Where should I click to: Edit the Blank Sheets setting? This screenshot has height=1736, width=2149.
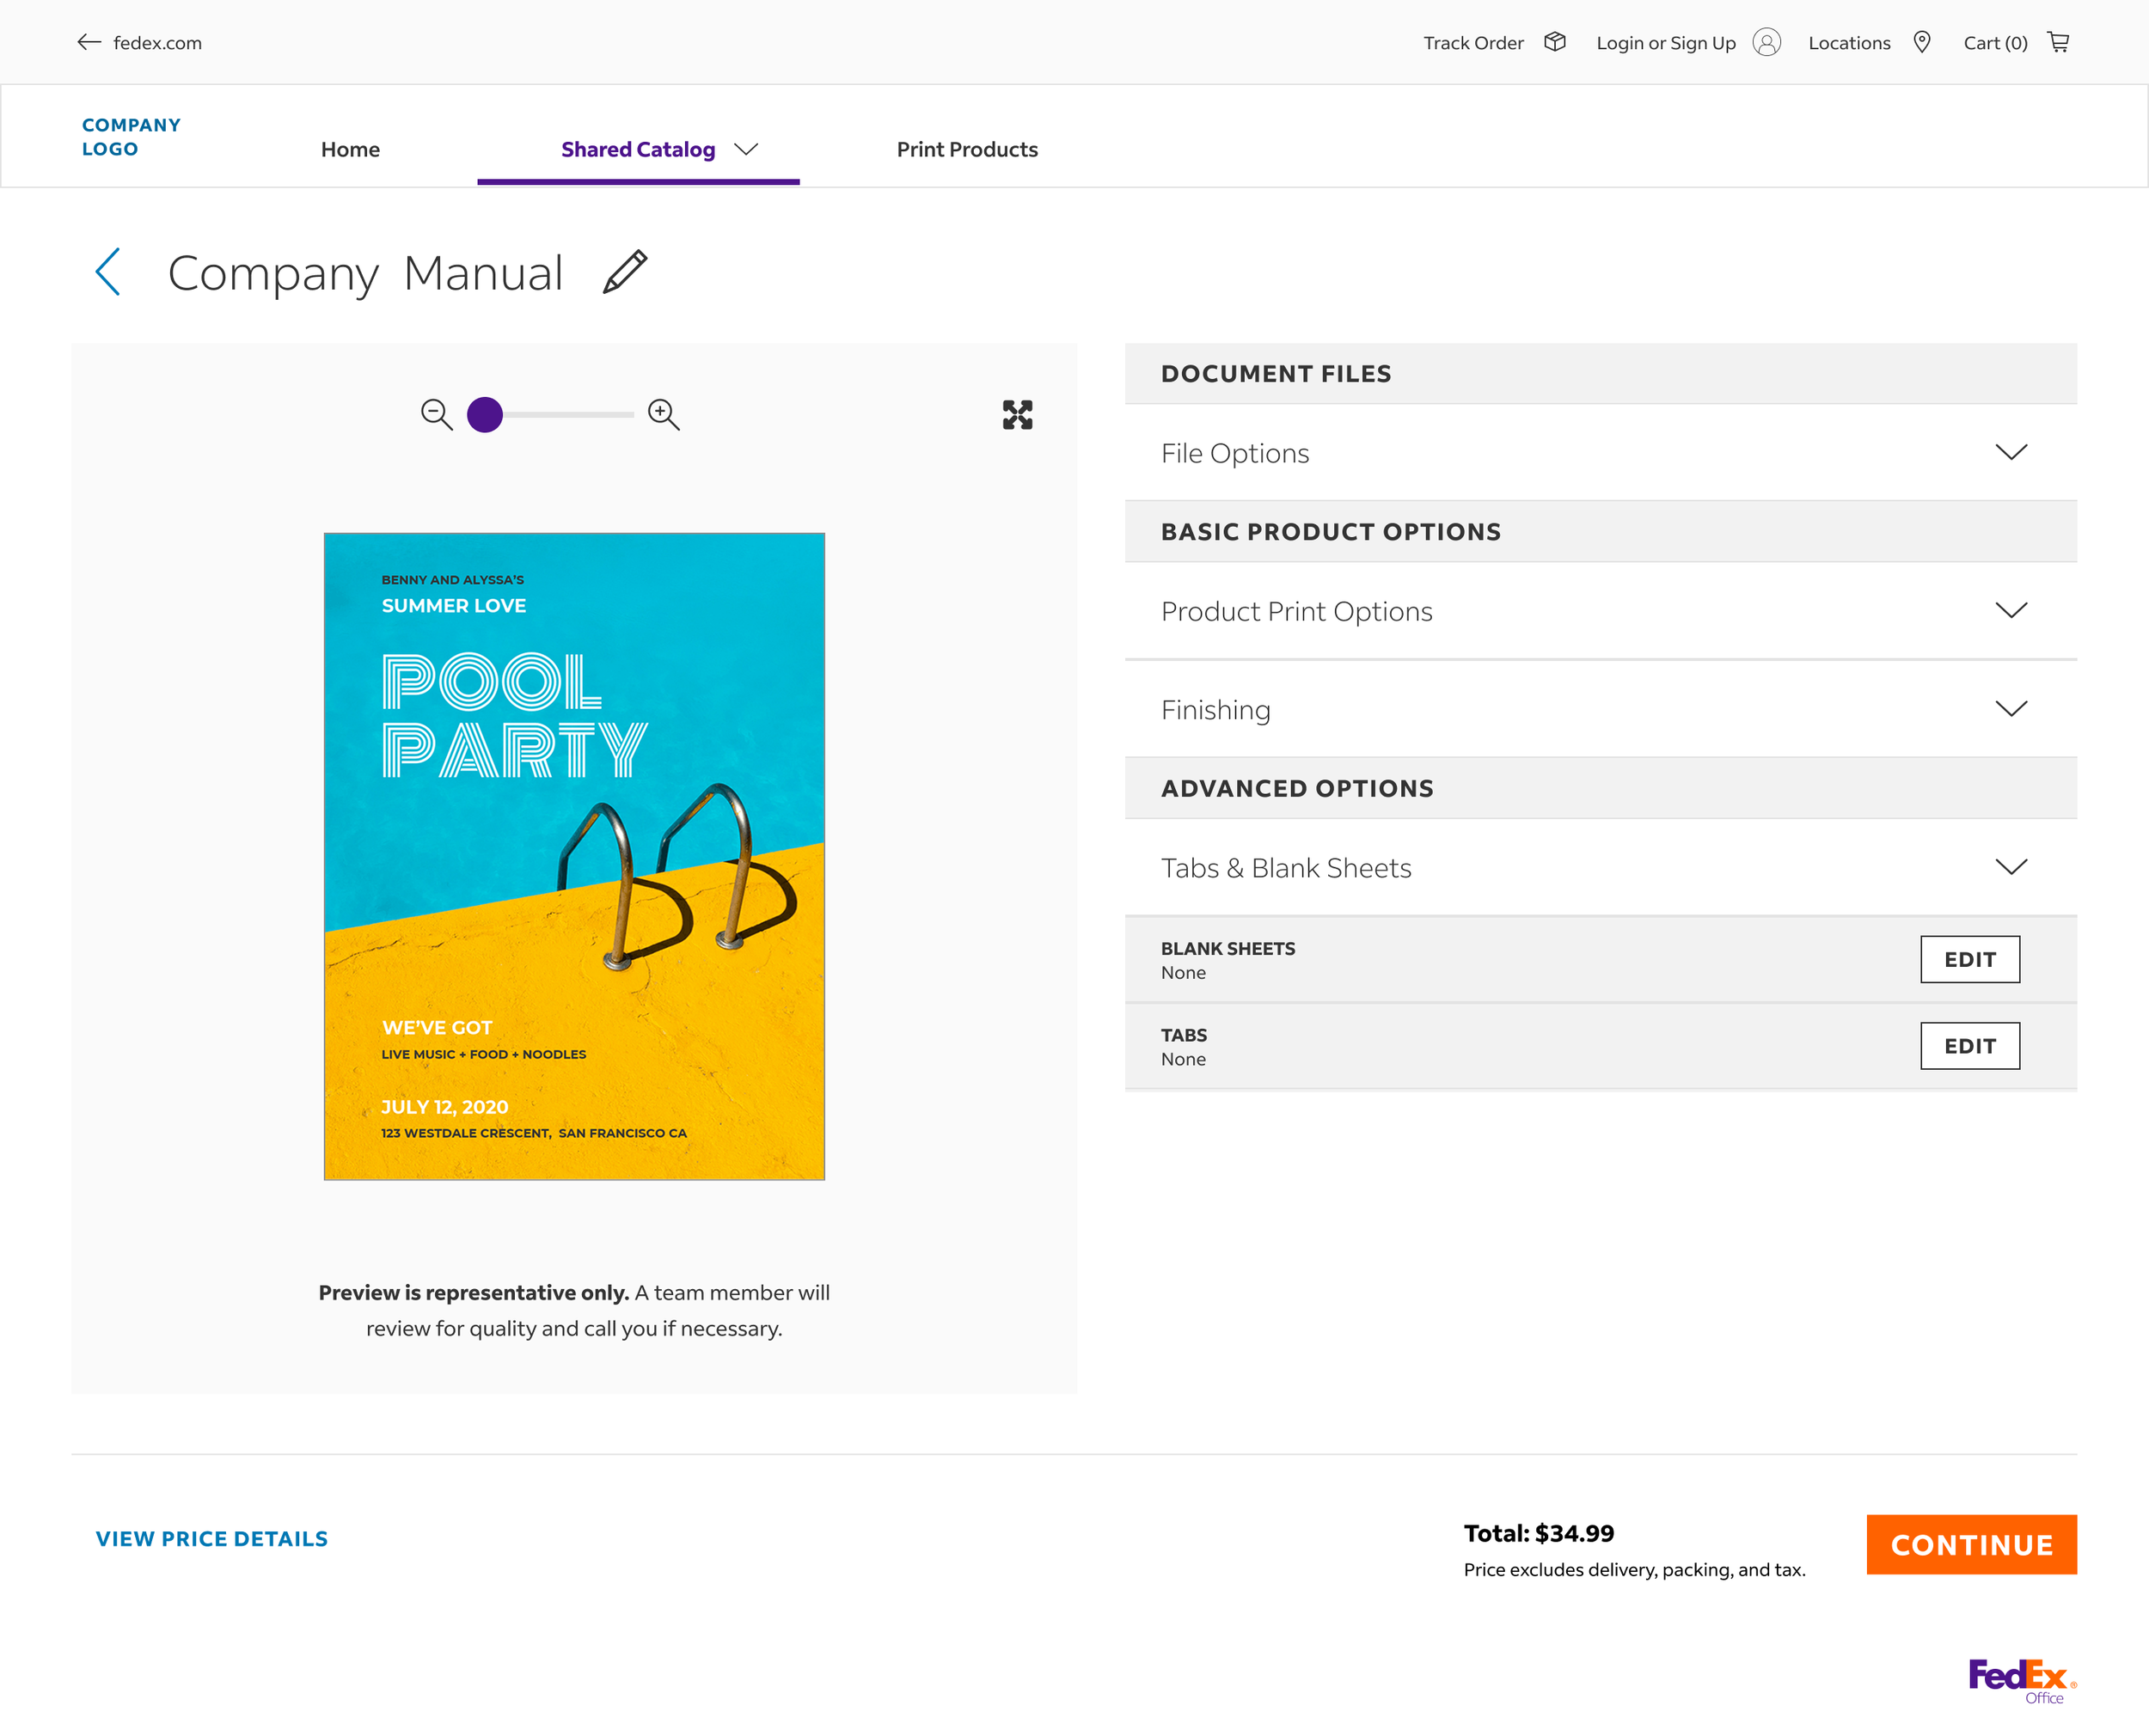[x=1969, y=959]
